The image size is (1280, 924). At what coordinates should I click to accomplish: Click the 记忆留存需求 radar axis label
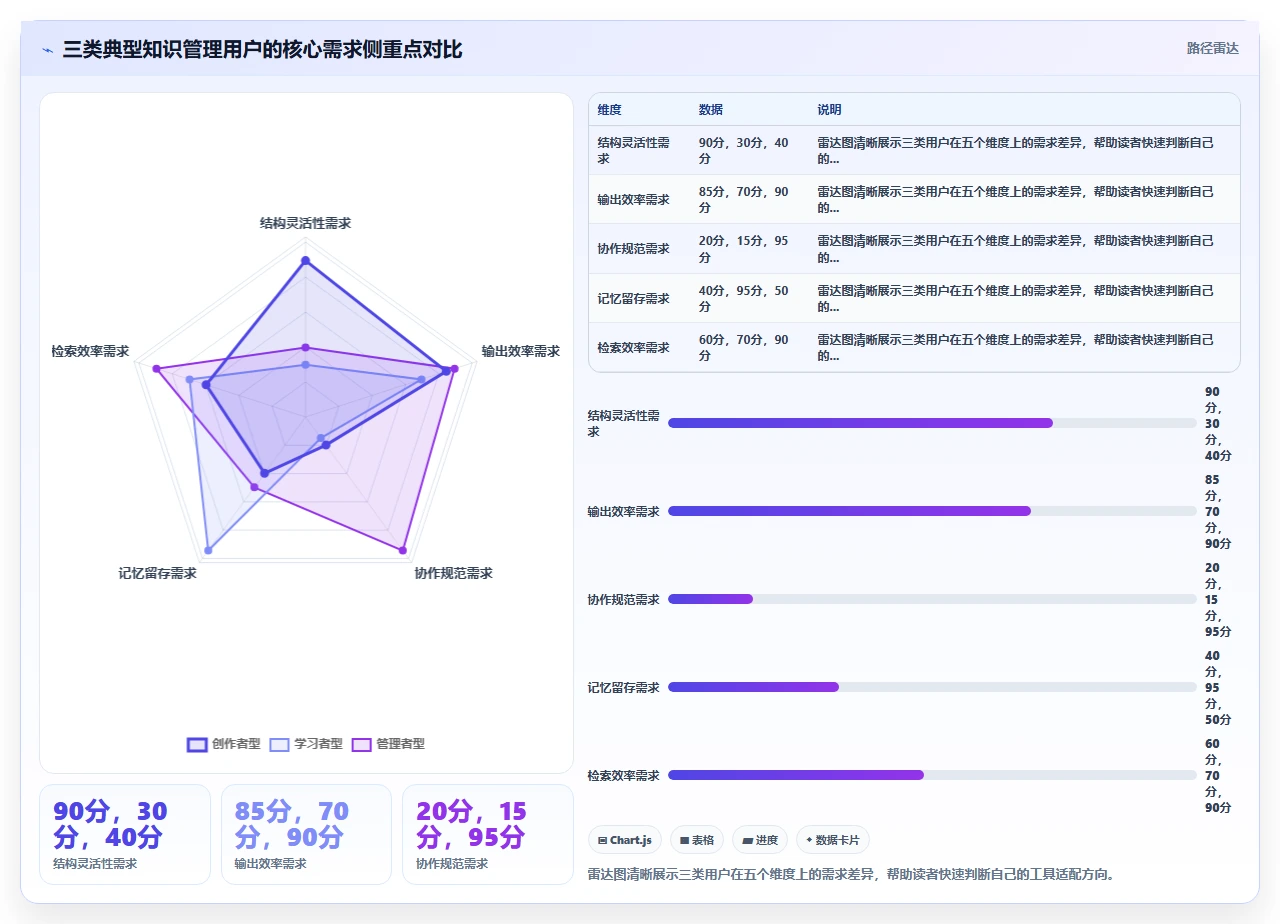(157, 573)
